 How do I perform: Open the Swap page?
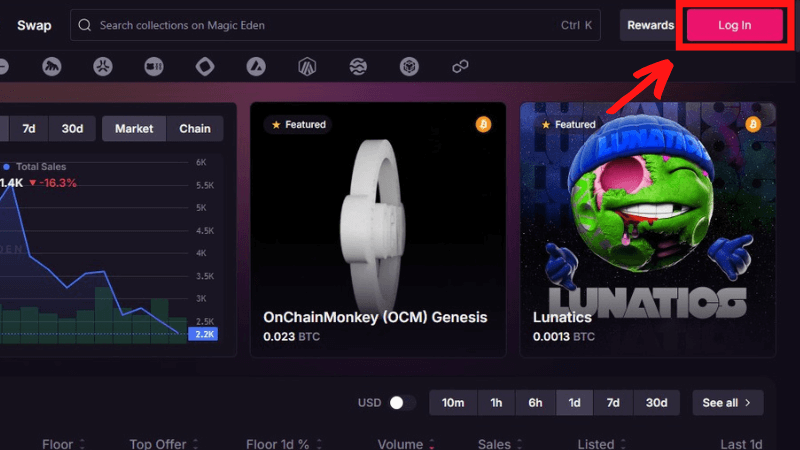(34, 25)
